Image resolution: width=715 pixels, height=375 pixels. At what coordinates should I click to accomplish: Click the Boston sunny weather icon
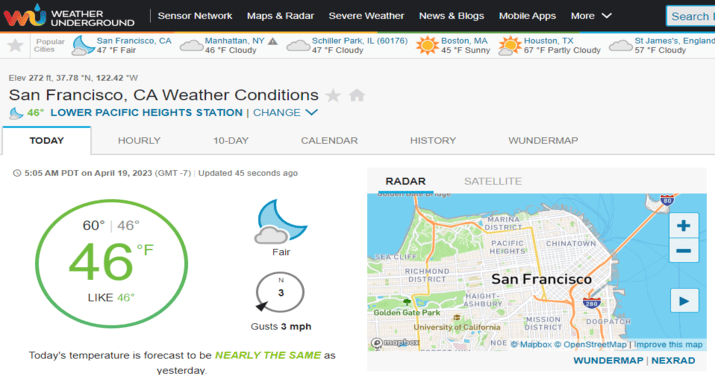click(427, 45)
